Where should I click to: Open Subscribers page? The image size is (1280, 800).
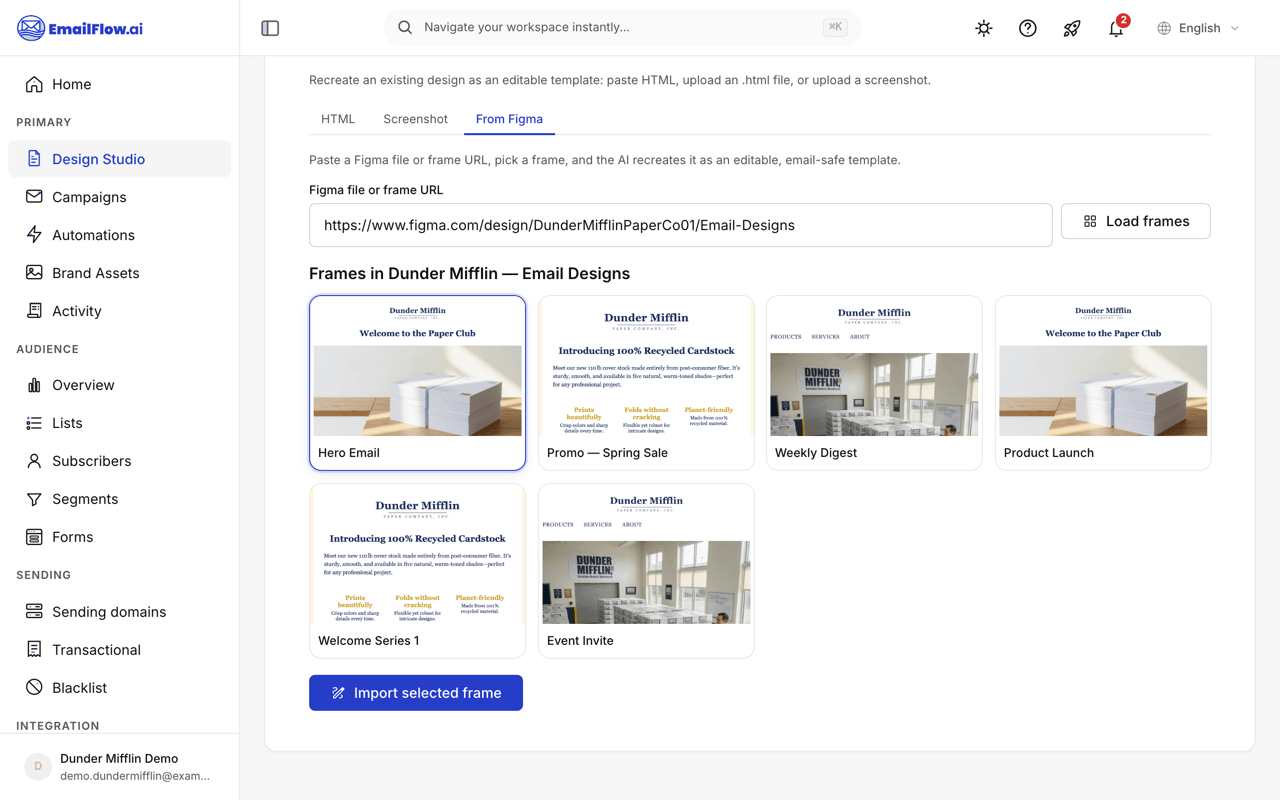120,461
